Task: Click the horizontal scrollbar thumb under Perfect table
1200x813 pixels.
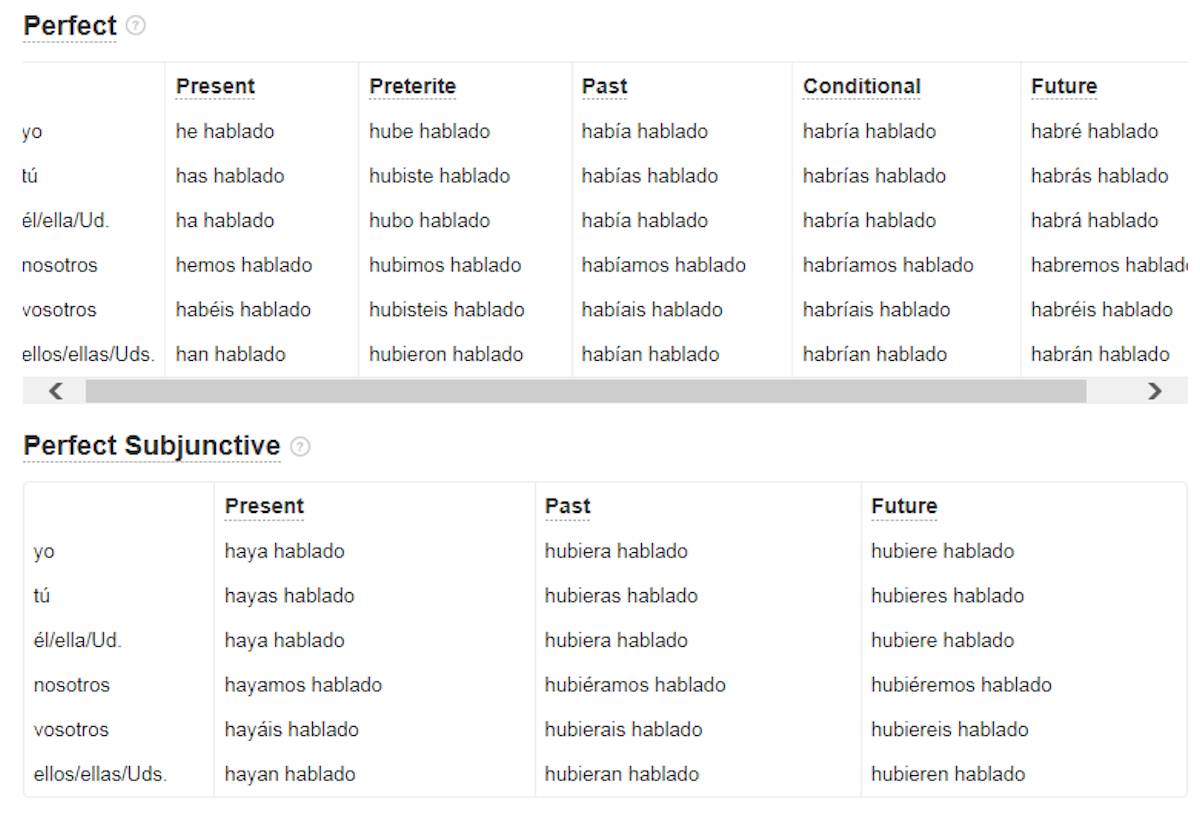Action: pos(586,391)
